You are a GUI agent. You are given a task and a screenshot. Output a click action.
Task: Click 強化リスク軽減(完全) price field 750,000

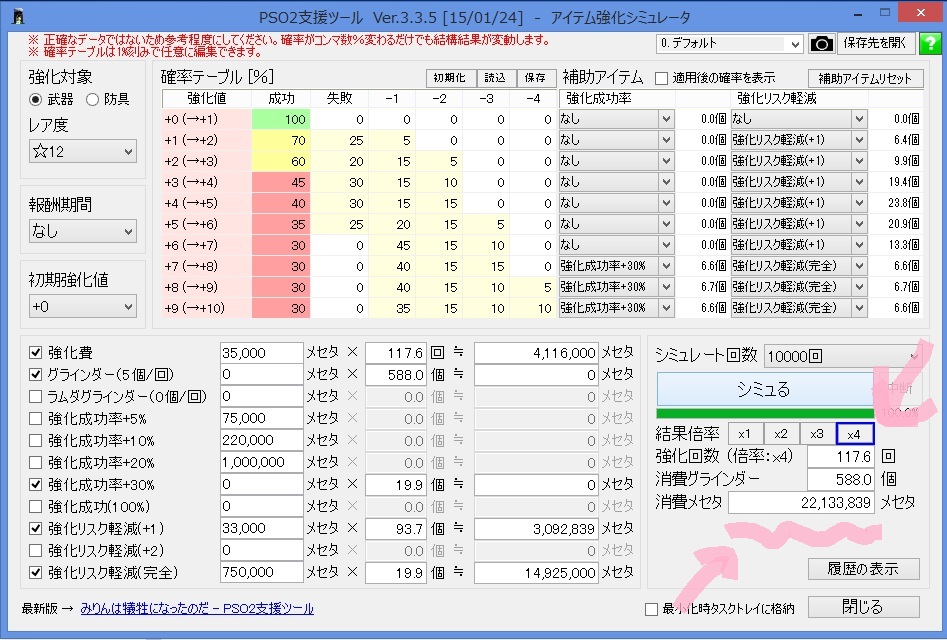tap(262, 572)
